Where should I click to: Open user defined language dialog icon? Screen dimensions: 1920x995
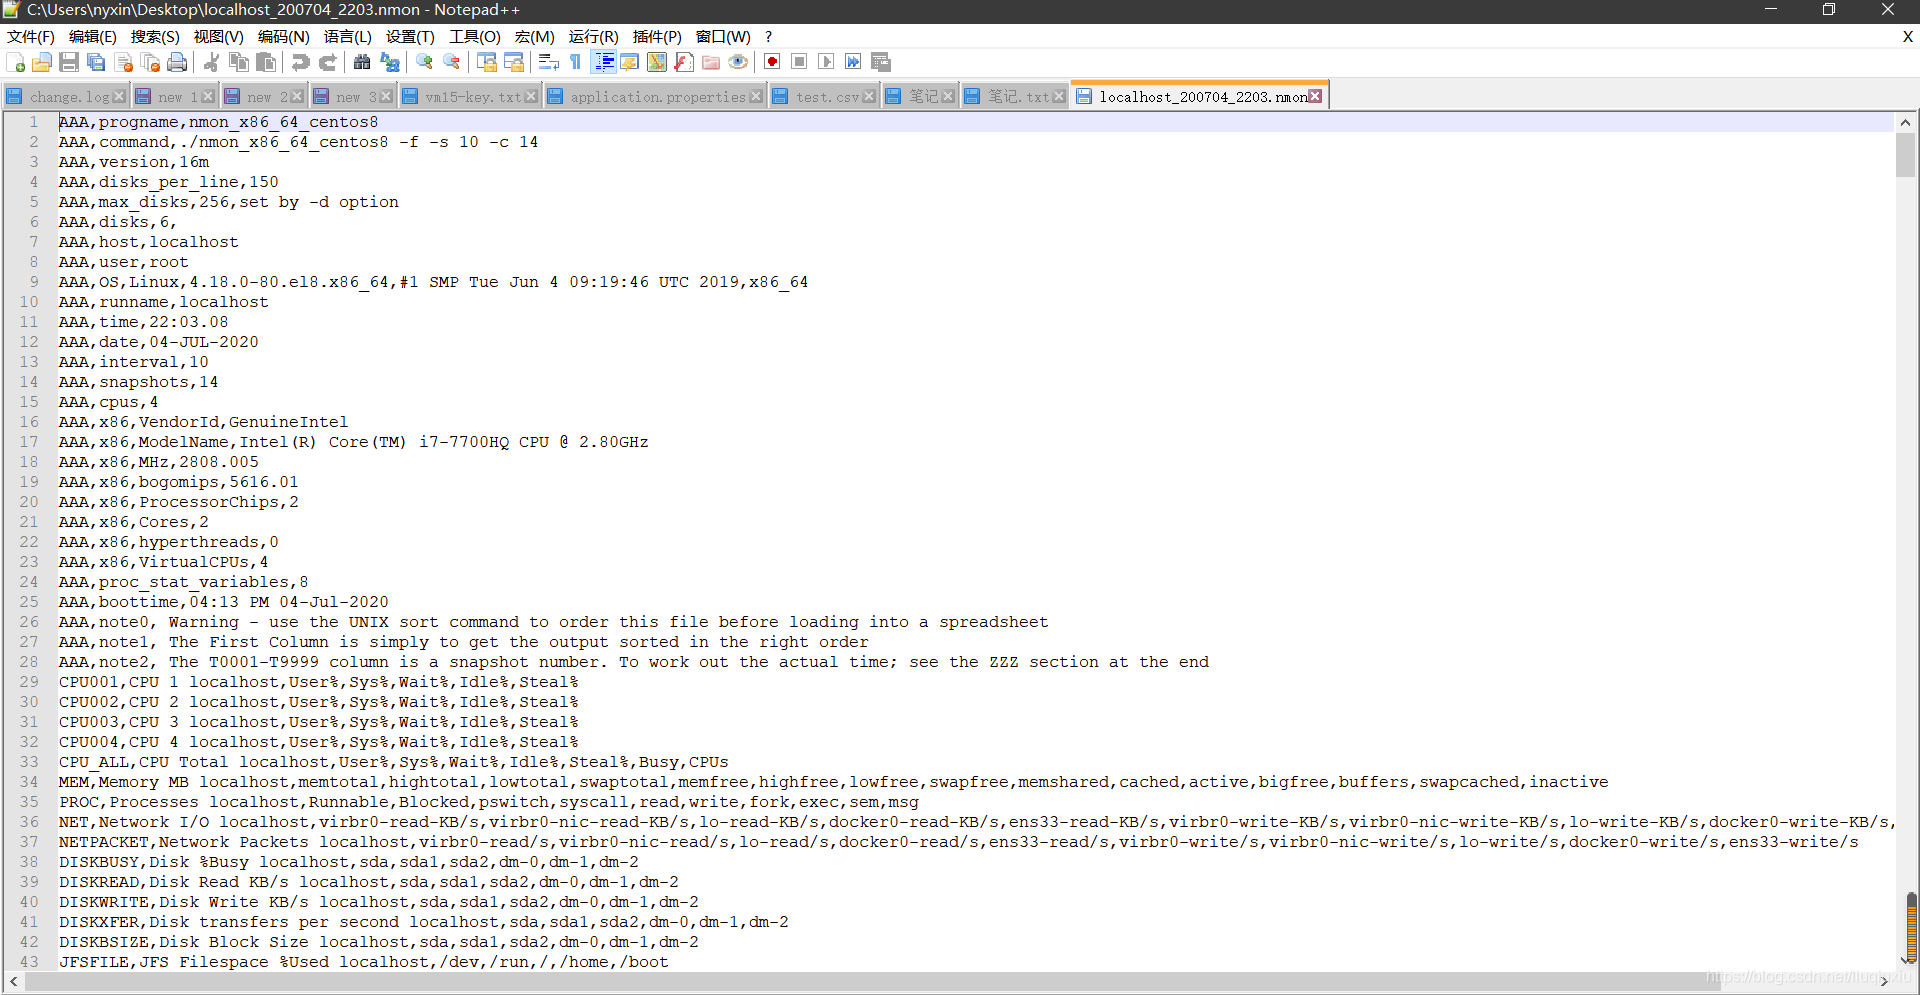[x=630, y=62]
